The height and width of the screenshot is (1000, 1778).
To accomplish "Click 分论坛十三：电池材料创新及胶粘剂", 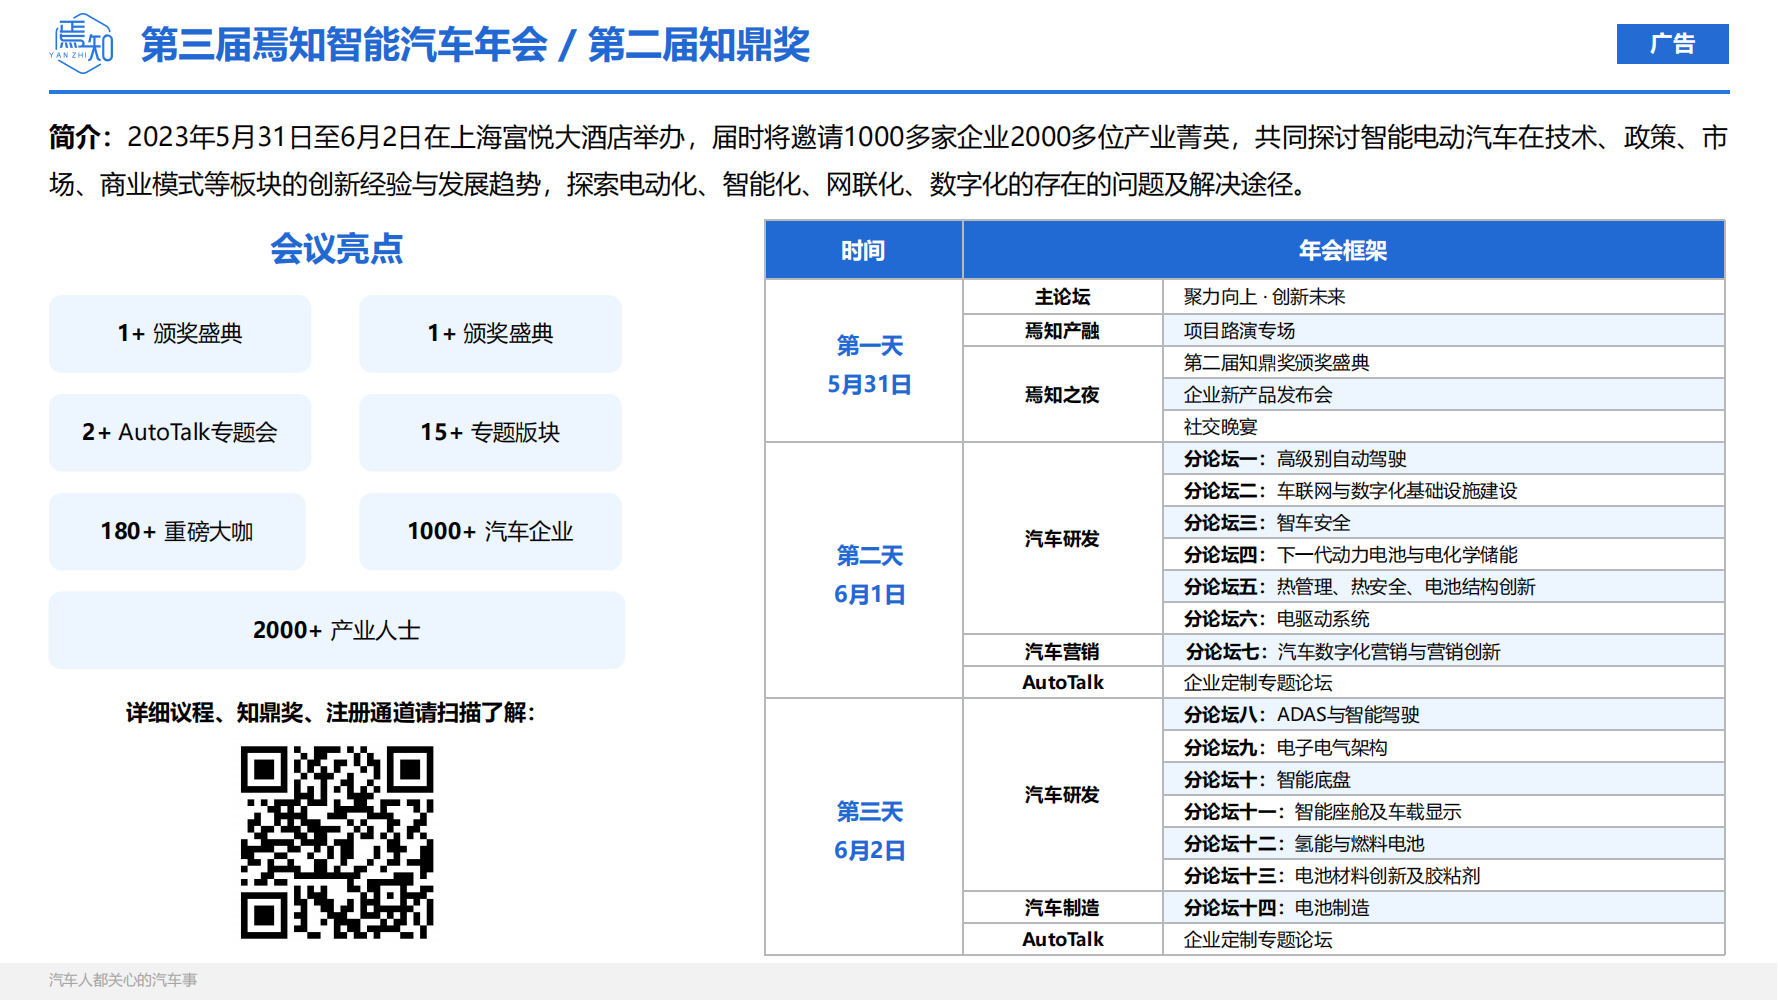I will 1444,875.
